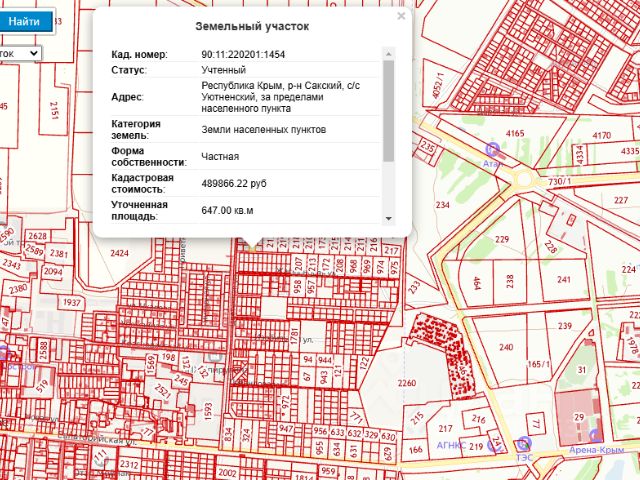
Task: Click the value Земли населенных пунктов
Action: click(264, 130)
